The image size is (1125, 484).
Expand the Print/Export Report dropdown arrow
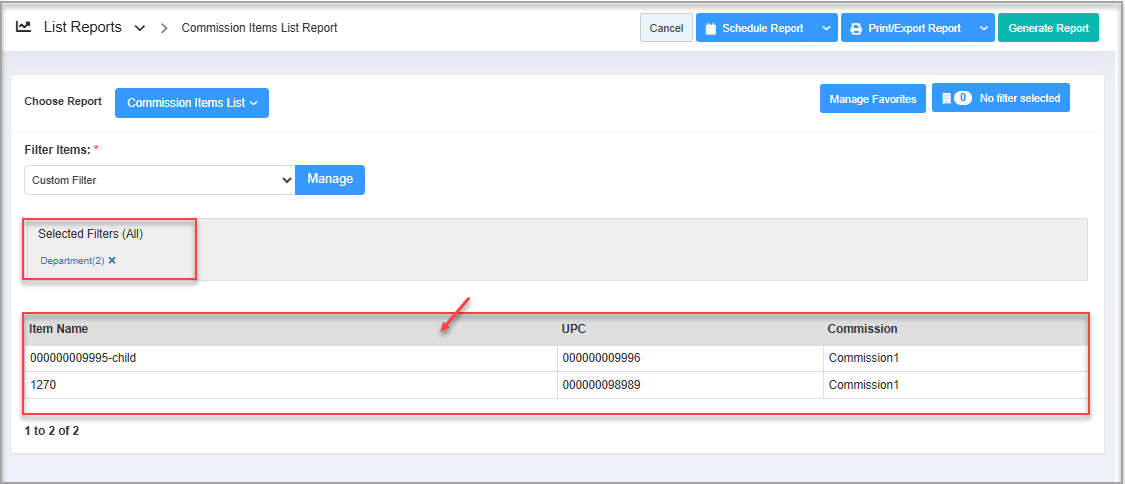click(x=982, y=28)
